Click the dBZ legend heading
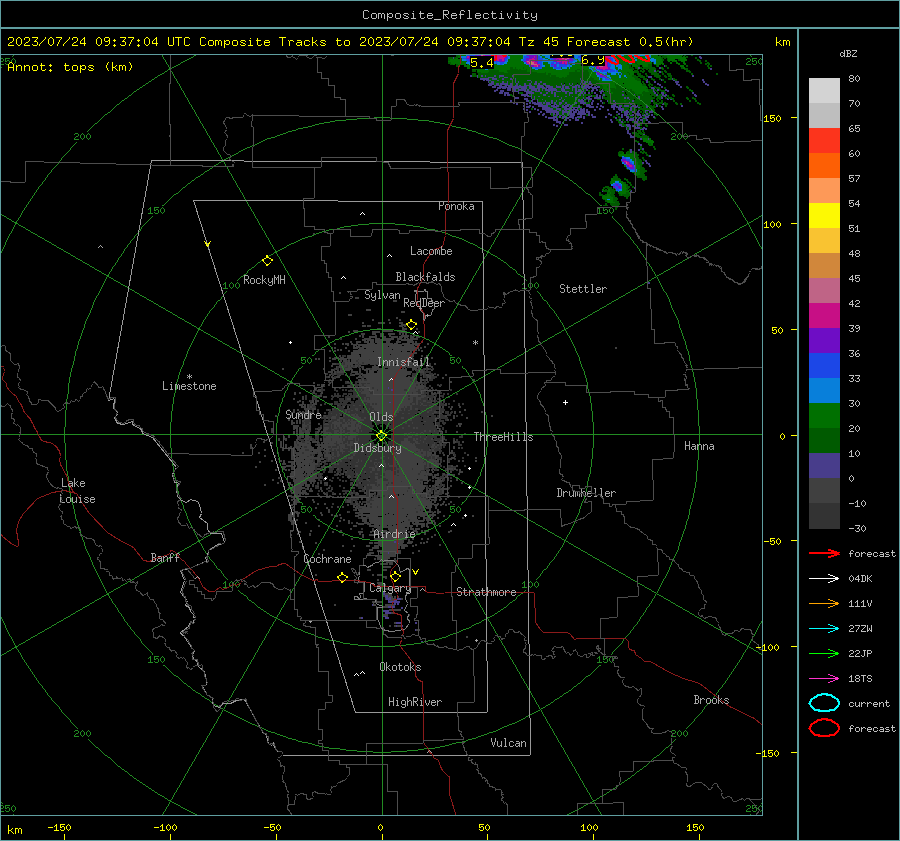Image resolution: width=900 pixels, height=841 pixels. pos(848,54)
